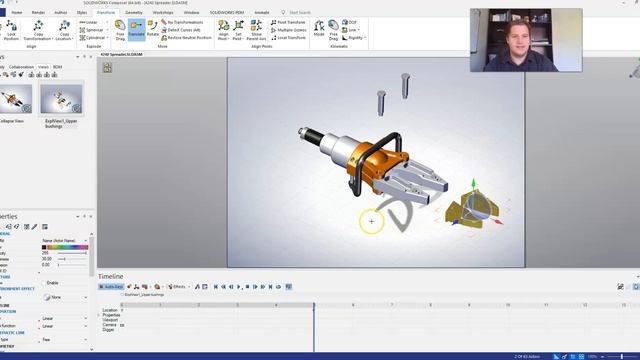The width and height of the screenshot is (640, 360).
Task: Open the Copy Location dropdown
Action: tap(64, 31)
